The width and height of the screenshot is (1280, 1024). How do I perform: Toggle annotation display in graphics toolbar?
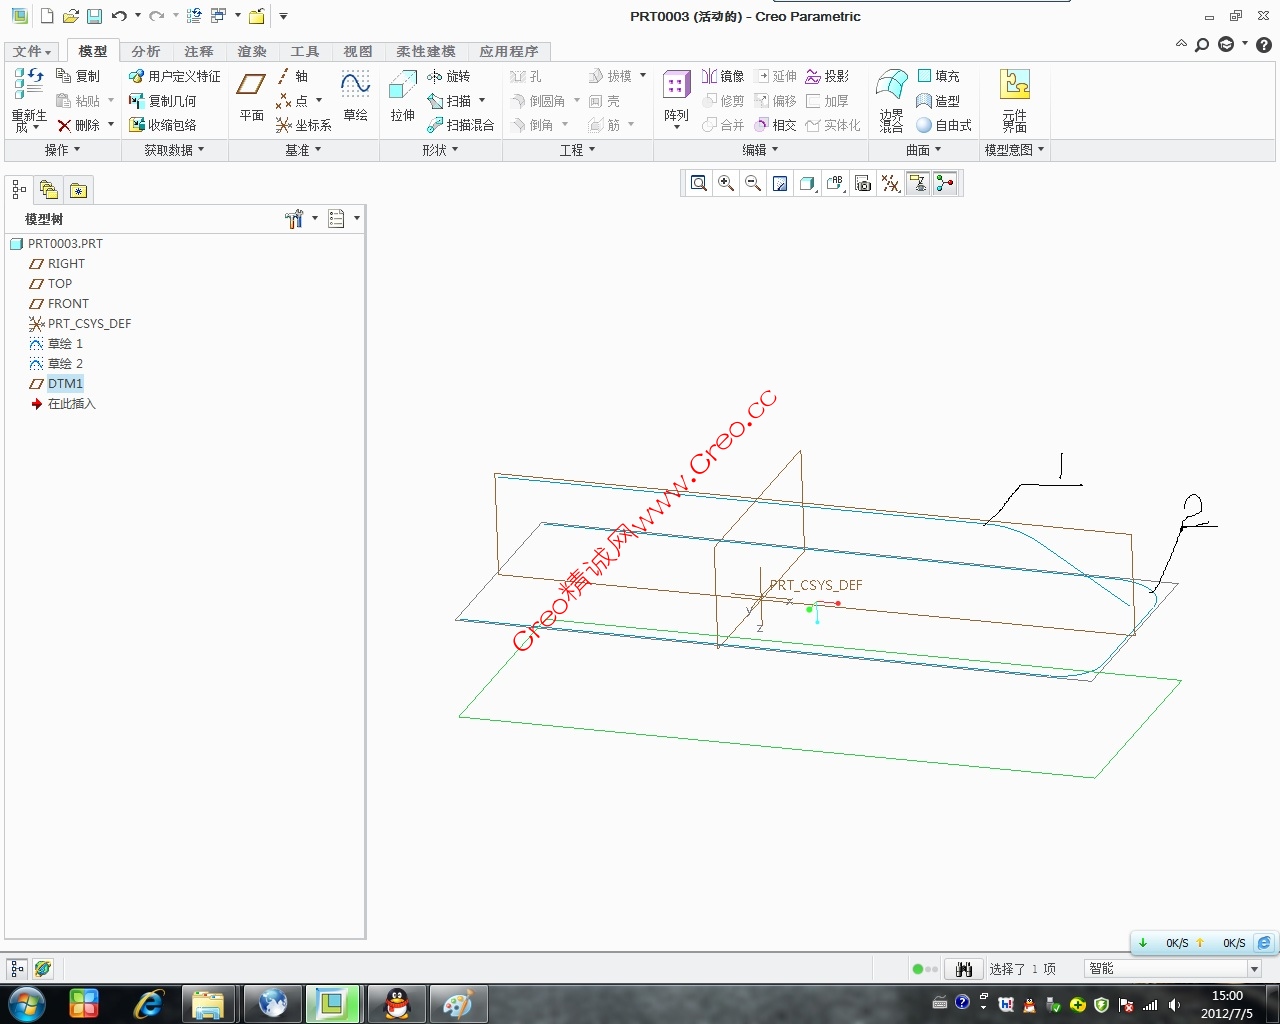click(918, 183)
